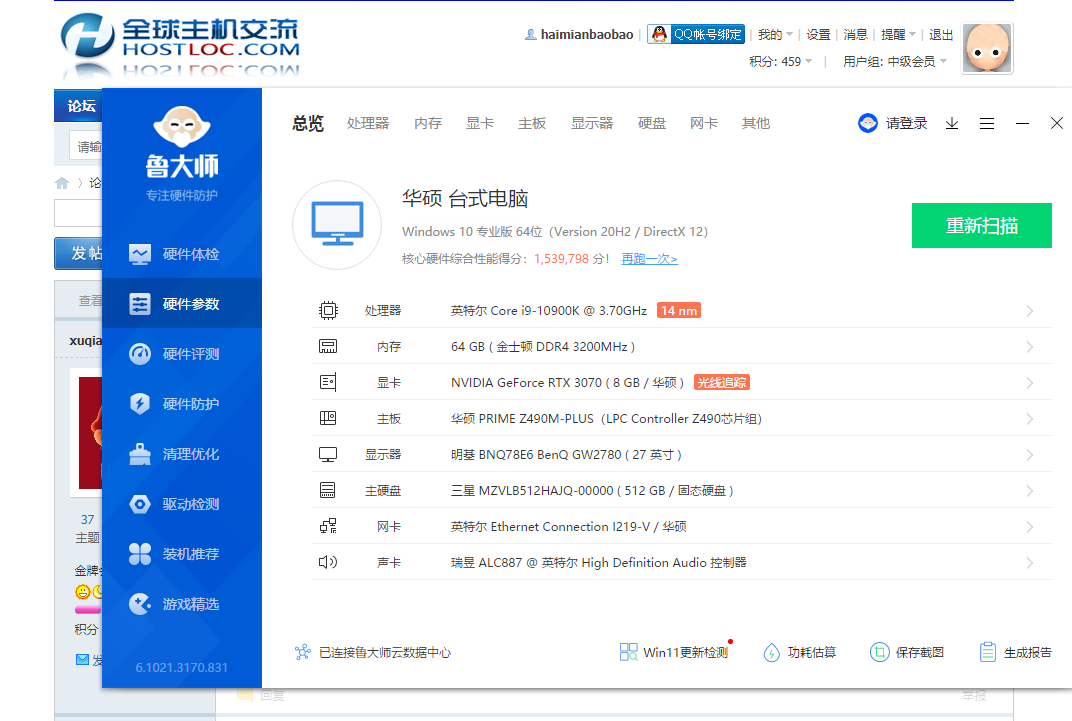The image size is (1072, 721).
Task: Click the sound card speaker icon
Action: pyautogui.click(x=328, y=562)
